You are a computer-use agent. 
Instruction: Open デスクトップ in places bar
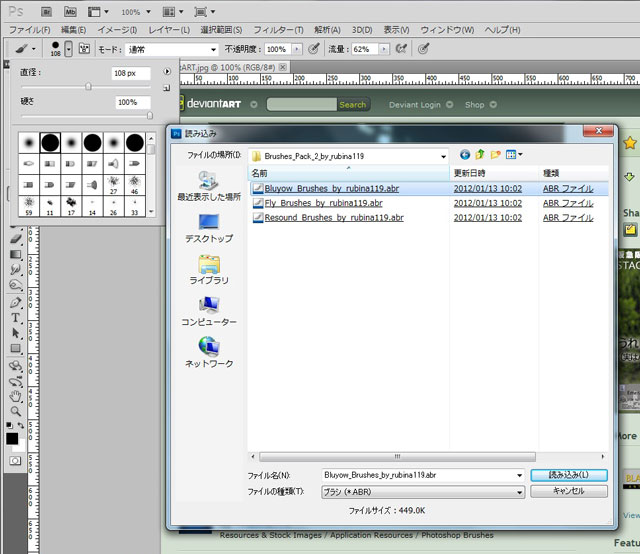209,228
